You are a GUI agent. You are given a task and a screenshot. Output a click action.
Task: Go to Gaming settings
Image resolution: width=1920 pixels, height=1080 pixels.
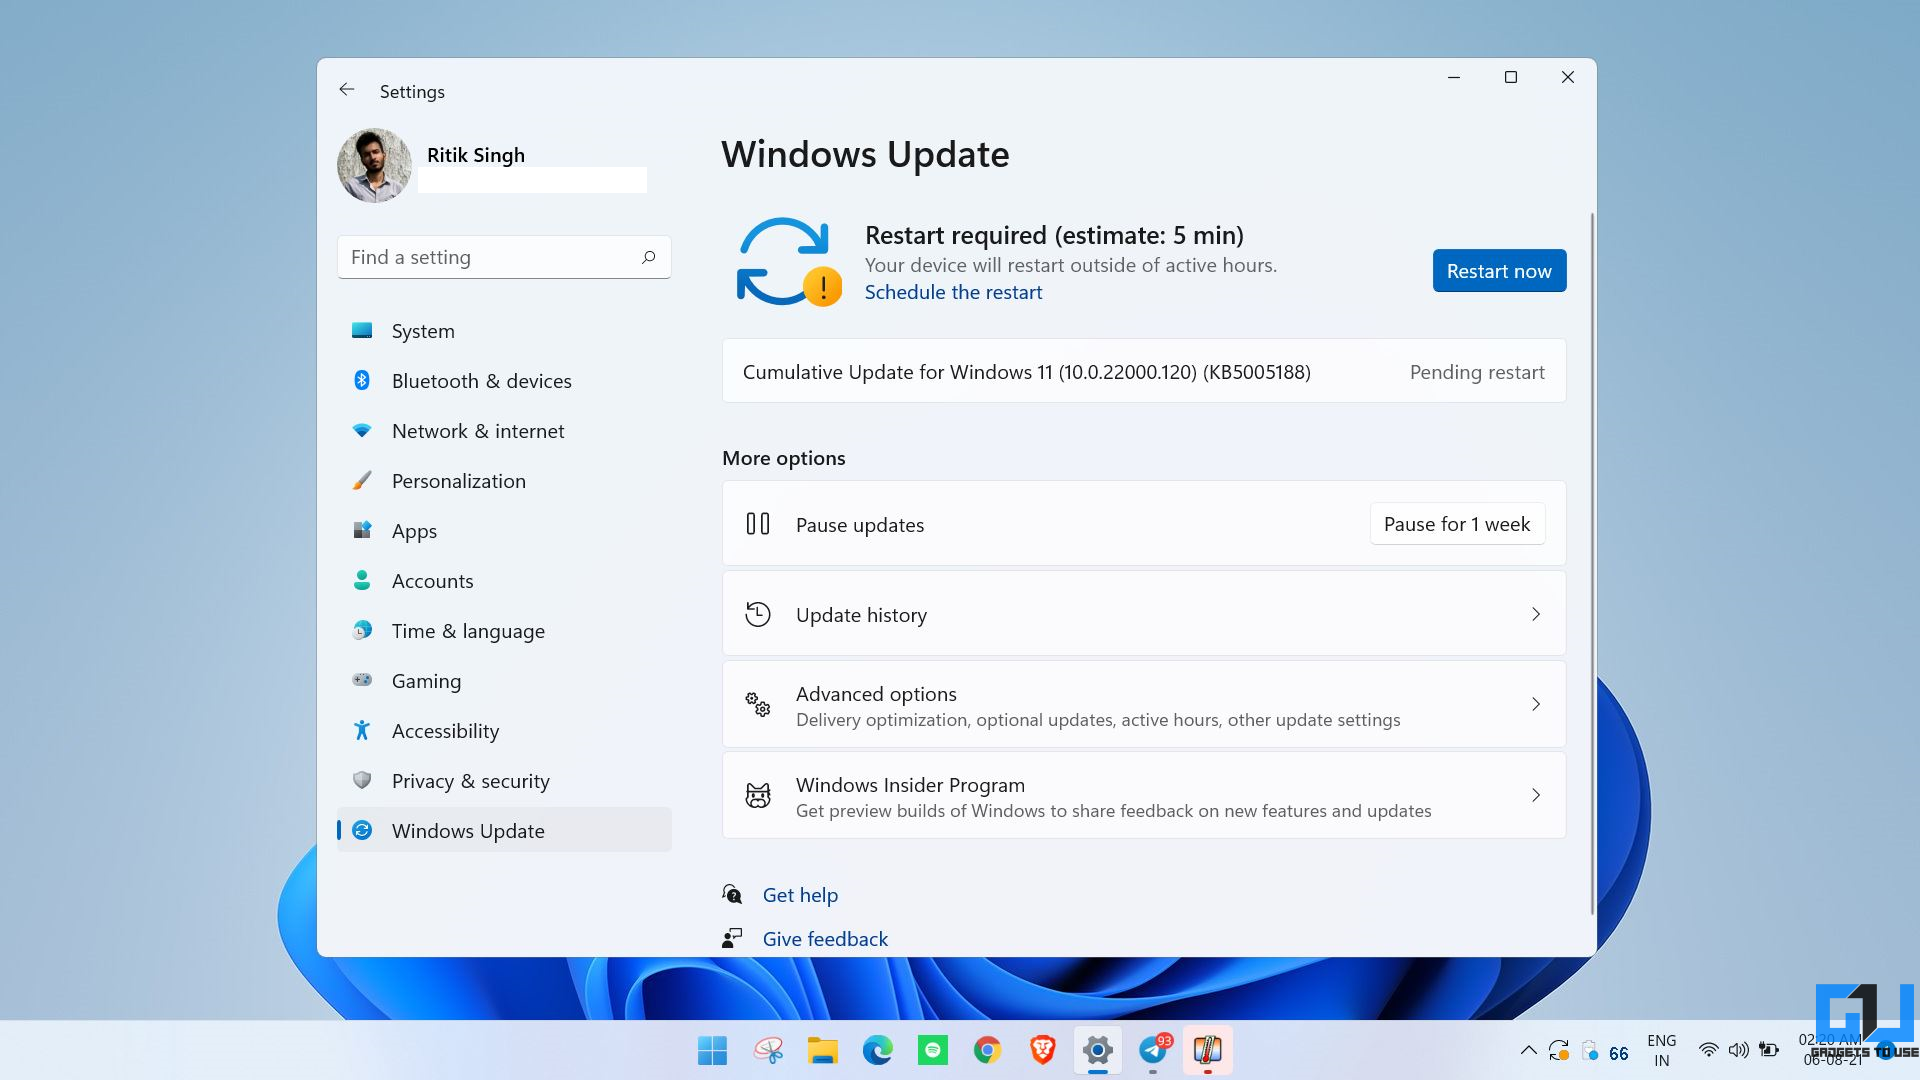(x=504, y=681)
